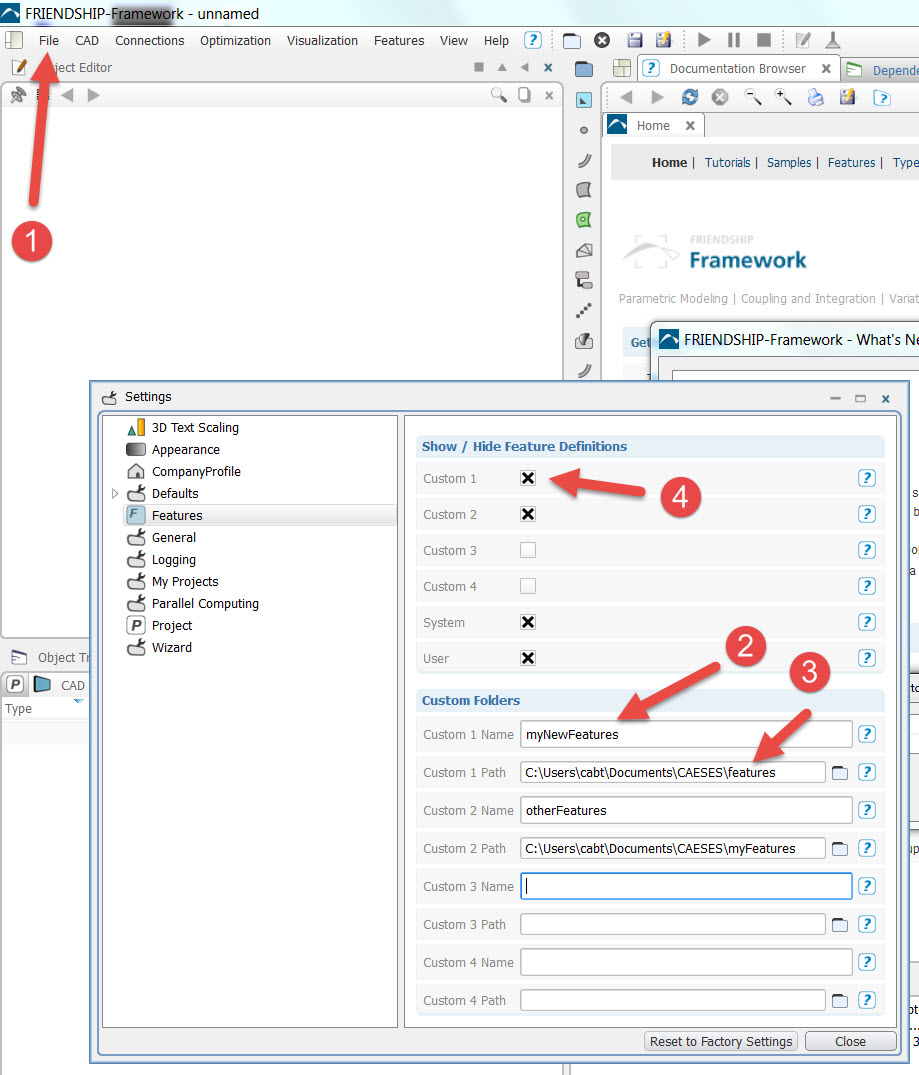Viewport: 919px width, 1075px height.
Task: Click the play run toolbar button
Action: [x=704, y=40]
